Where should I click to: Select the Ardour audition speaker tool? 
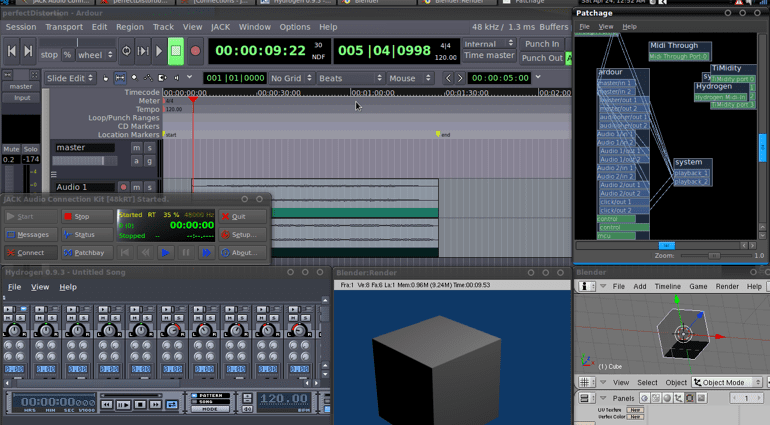pyautogui.click(x=176, y=78)
